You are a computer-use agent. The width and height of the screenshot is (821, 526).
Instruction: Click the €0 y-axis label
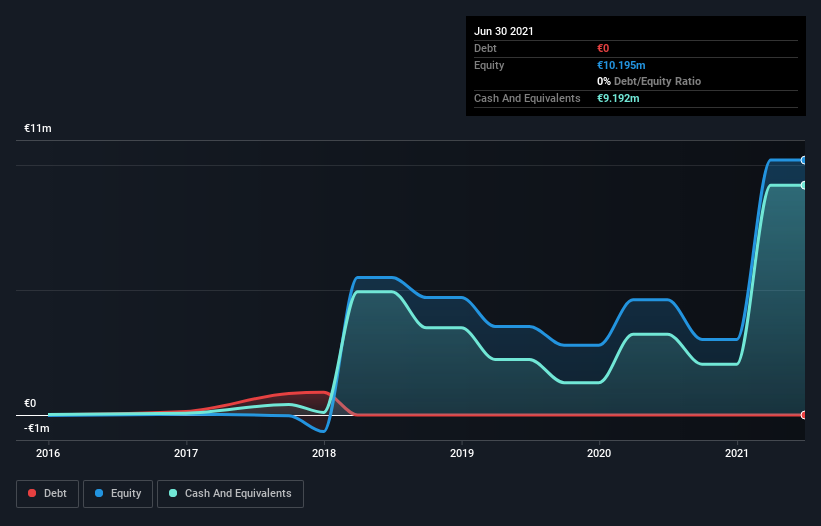point(30,403)
